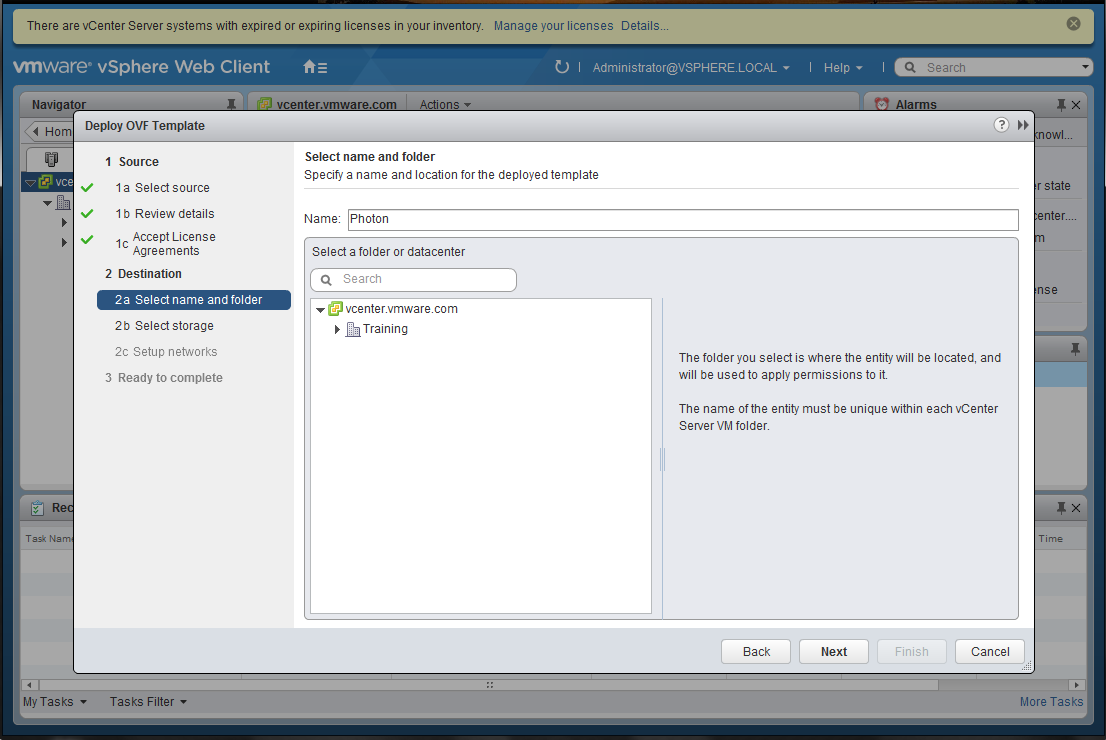Click the folder or datacenter Search field

[x=413, y=279]
